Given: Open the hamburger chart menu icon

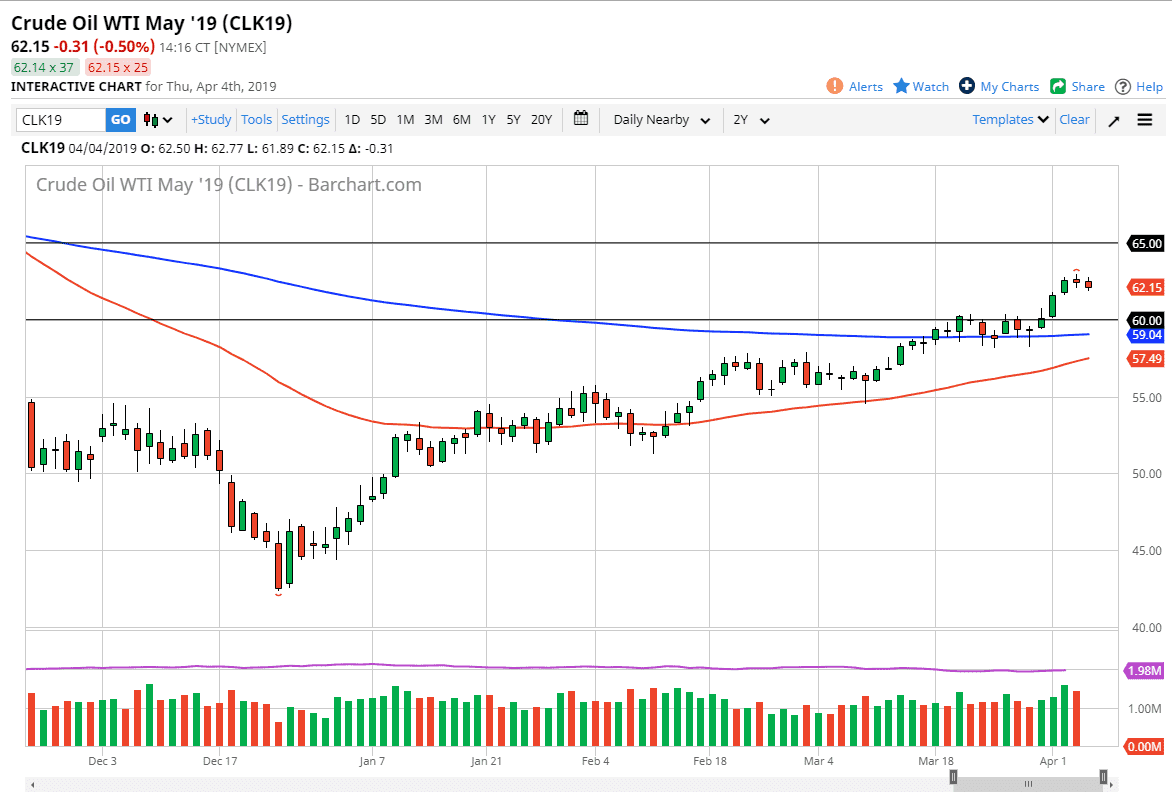Looking at the screenshot, I should point(1143,119).
